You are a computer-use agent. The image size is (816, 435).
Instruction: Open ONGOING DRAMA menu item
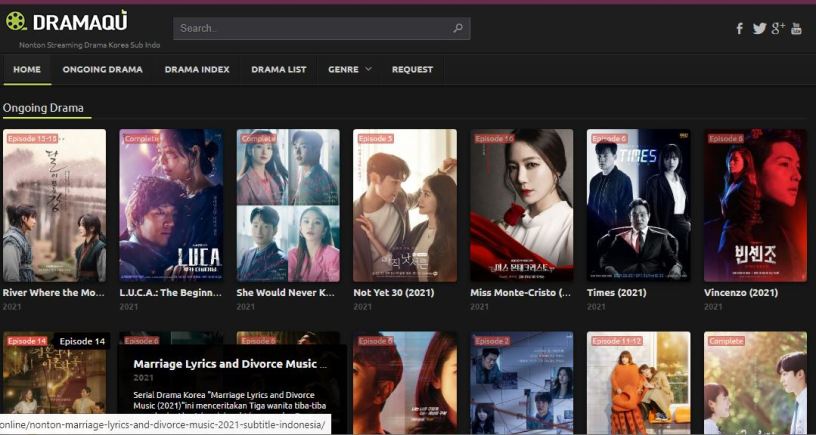(103, 69)
